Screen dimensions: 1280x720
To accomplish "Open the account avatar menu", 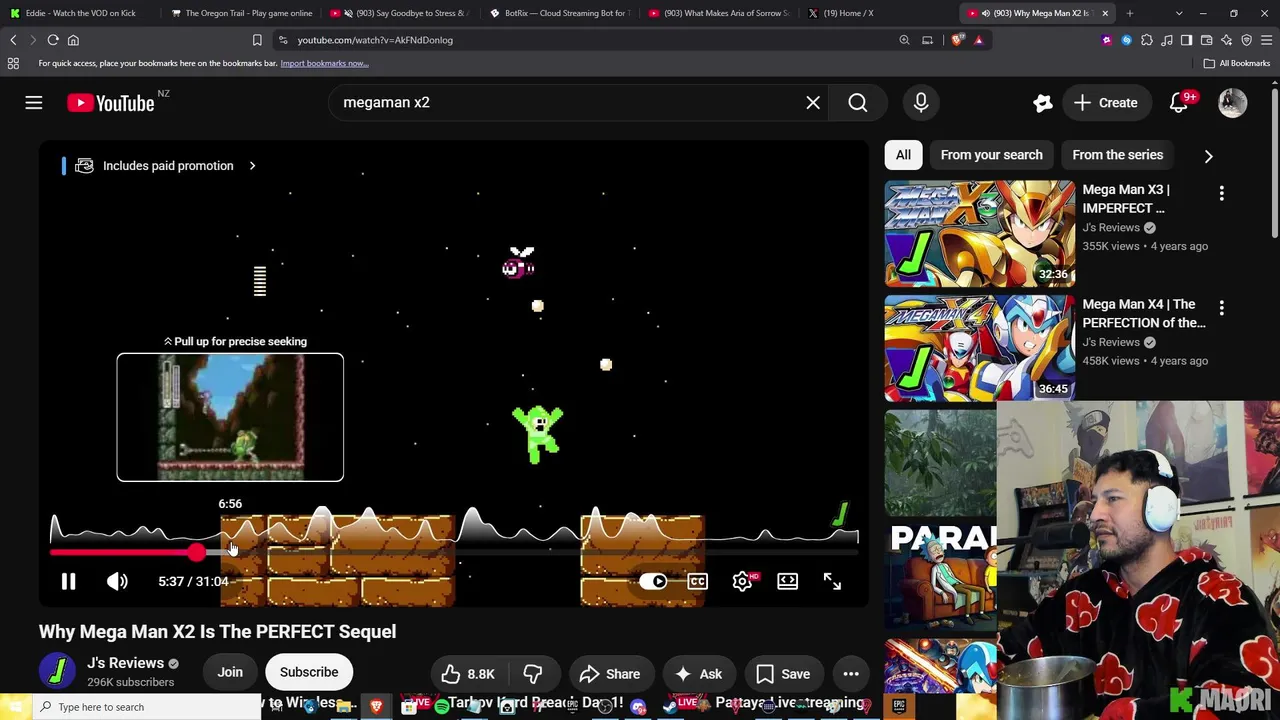I will (1233, 102).
